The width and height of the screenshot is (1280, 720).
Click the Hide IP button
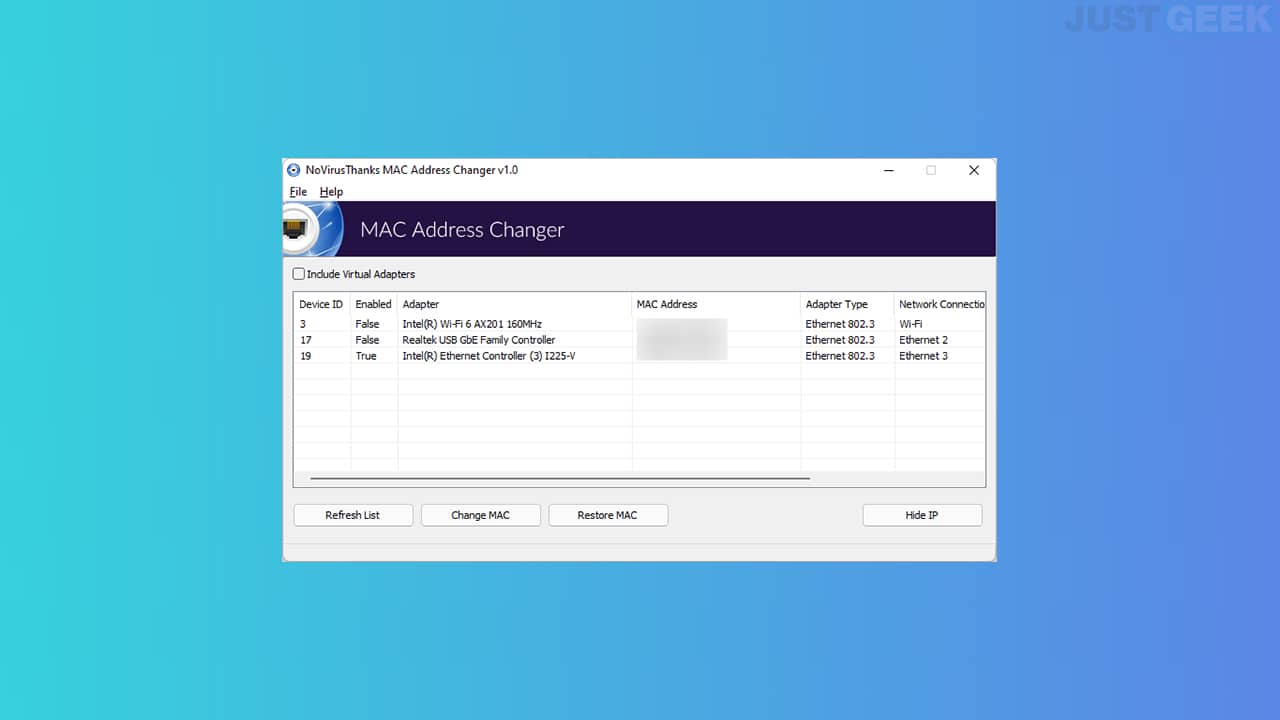(922, 515)
